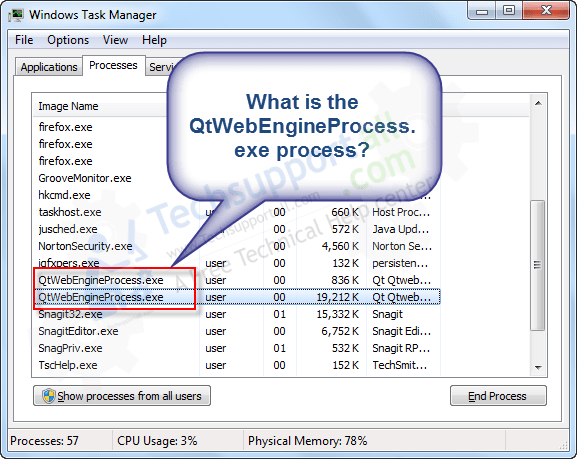Click the 15,332 K memory value

[337, 314]
